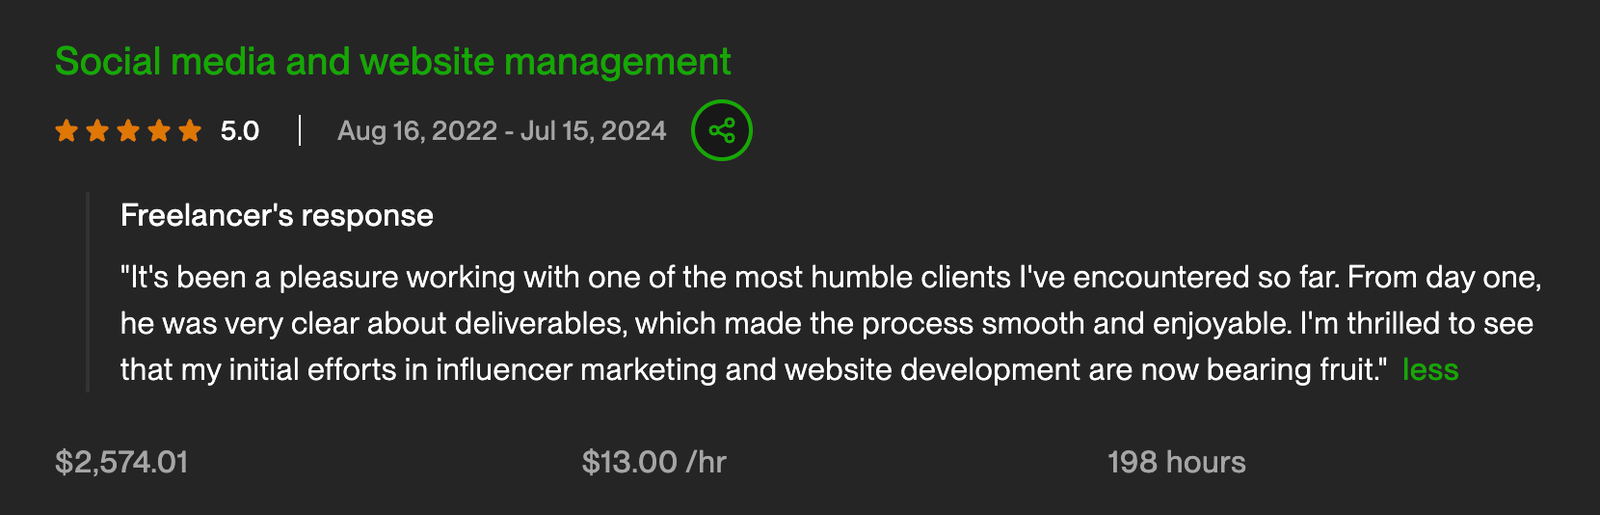
Task: Click the Aug 16, 2022 start date
Action: tap(417, 131)
